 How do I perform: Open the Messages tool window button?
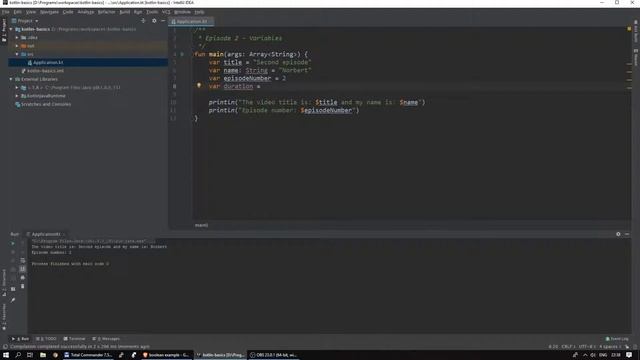(106, 339)
